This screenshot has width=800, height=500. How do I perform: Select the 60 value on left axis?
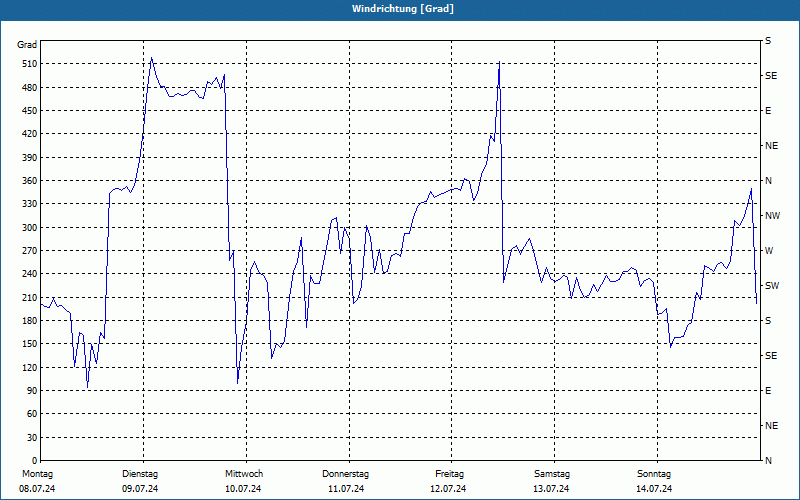point(33,413)
